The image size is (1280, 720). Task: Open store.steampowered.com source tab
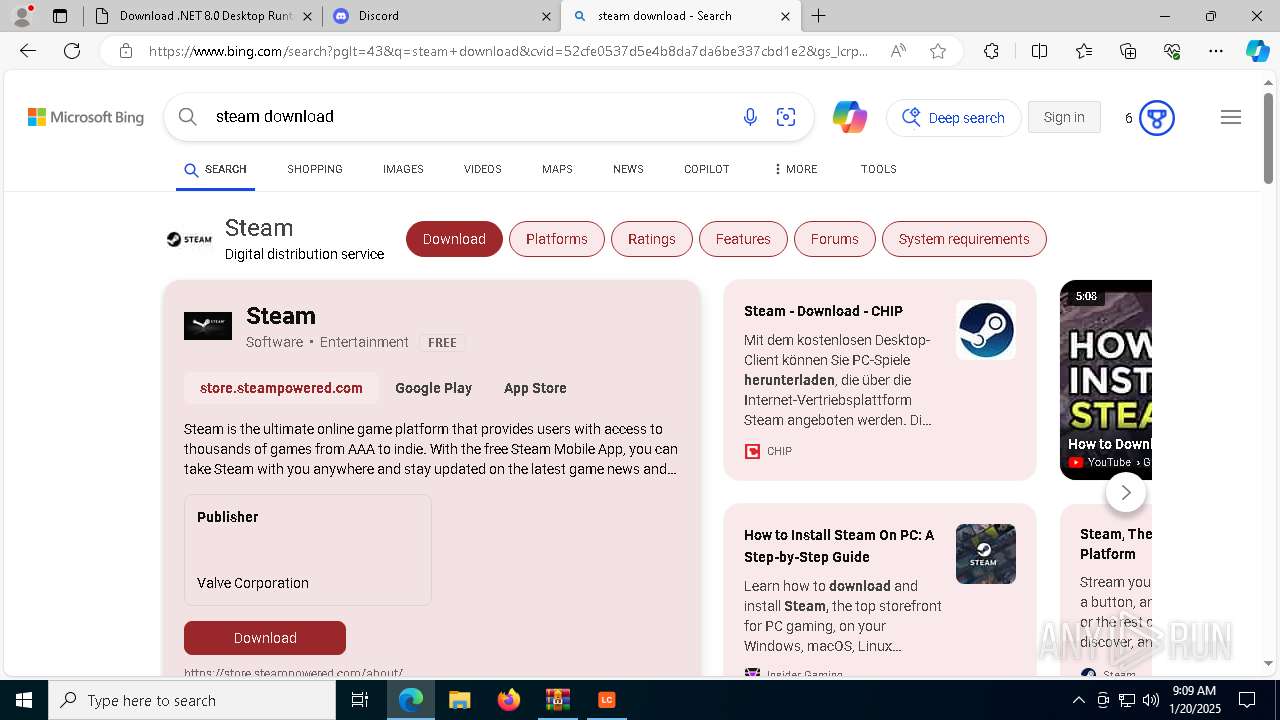281,388
